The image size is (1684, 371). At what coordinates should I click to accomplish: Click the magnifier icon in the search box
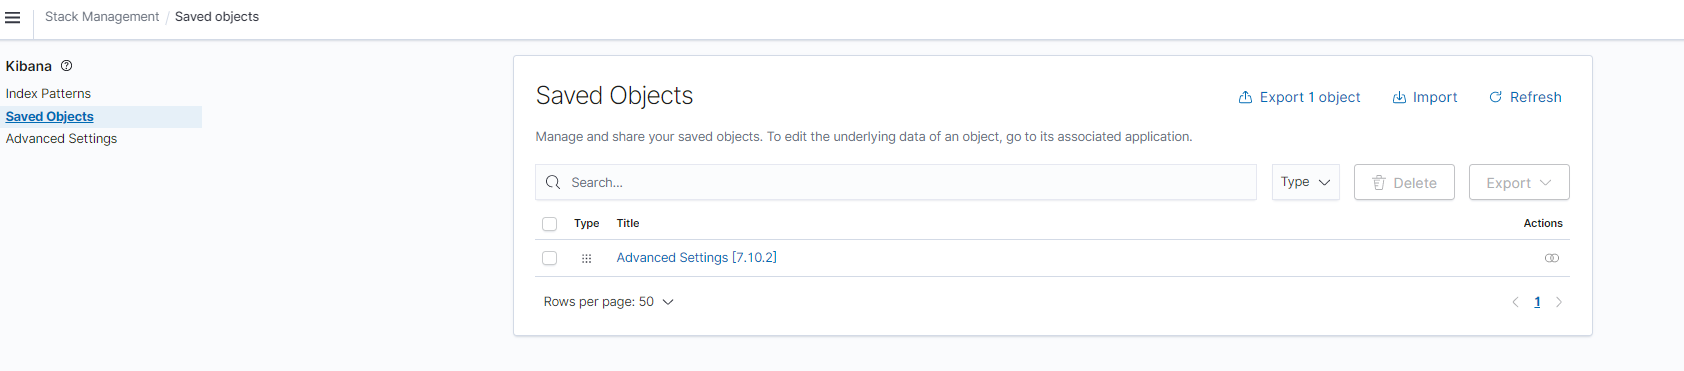(553, 182)
